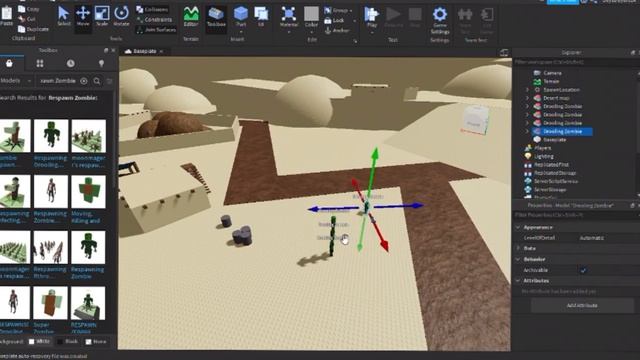Open the Respawning Zombie model link
The width and height of the screenshot is (640, 360).
coord(87,273)
